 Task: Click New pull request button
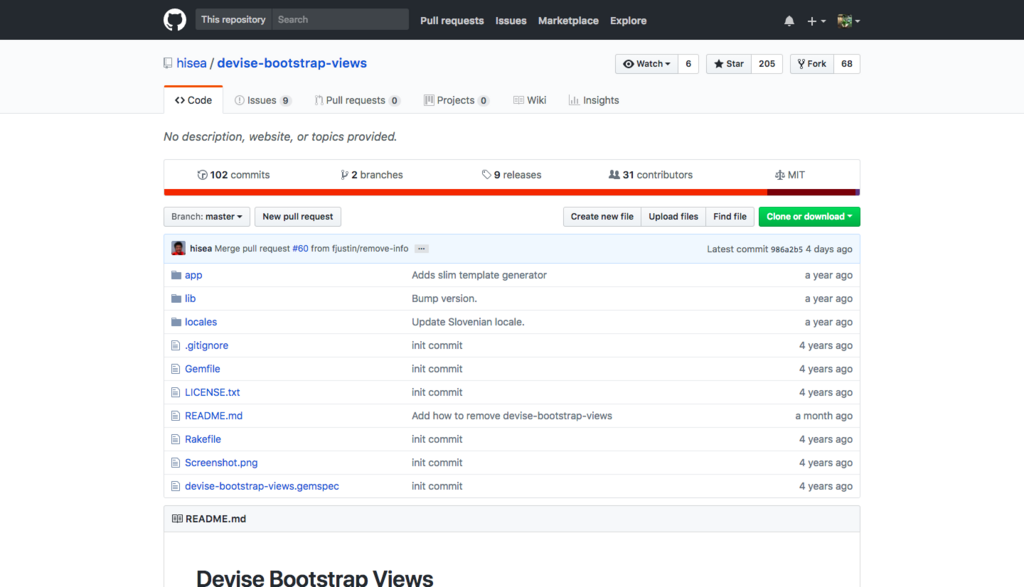[298, 217]
